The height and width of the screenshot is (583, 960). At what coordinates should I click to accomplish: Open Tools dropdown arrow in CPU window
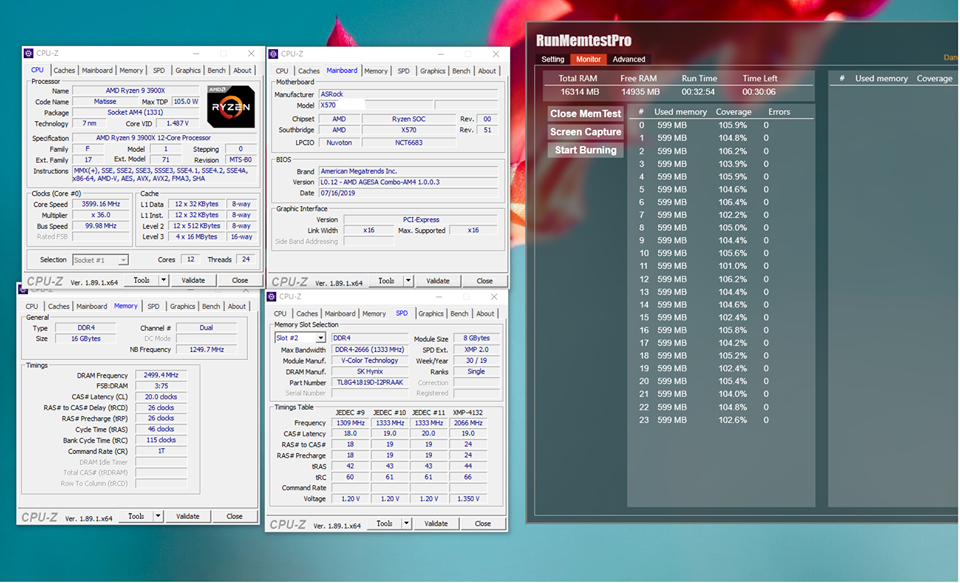pos(163,280)
